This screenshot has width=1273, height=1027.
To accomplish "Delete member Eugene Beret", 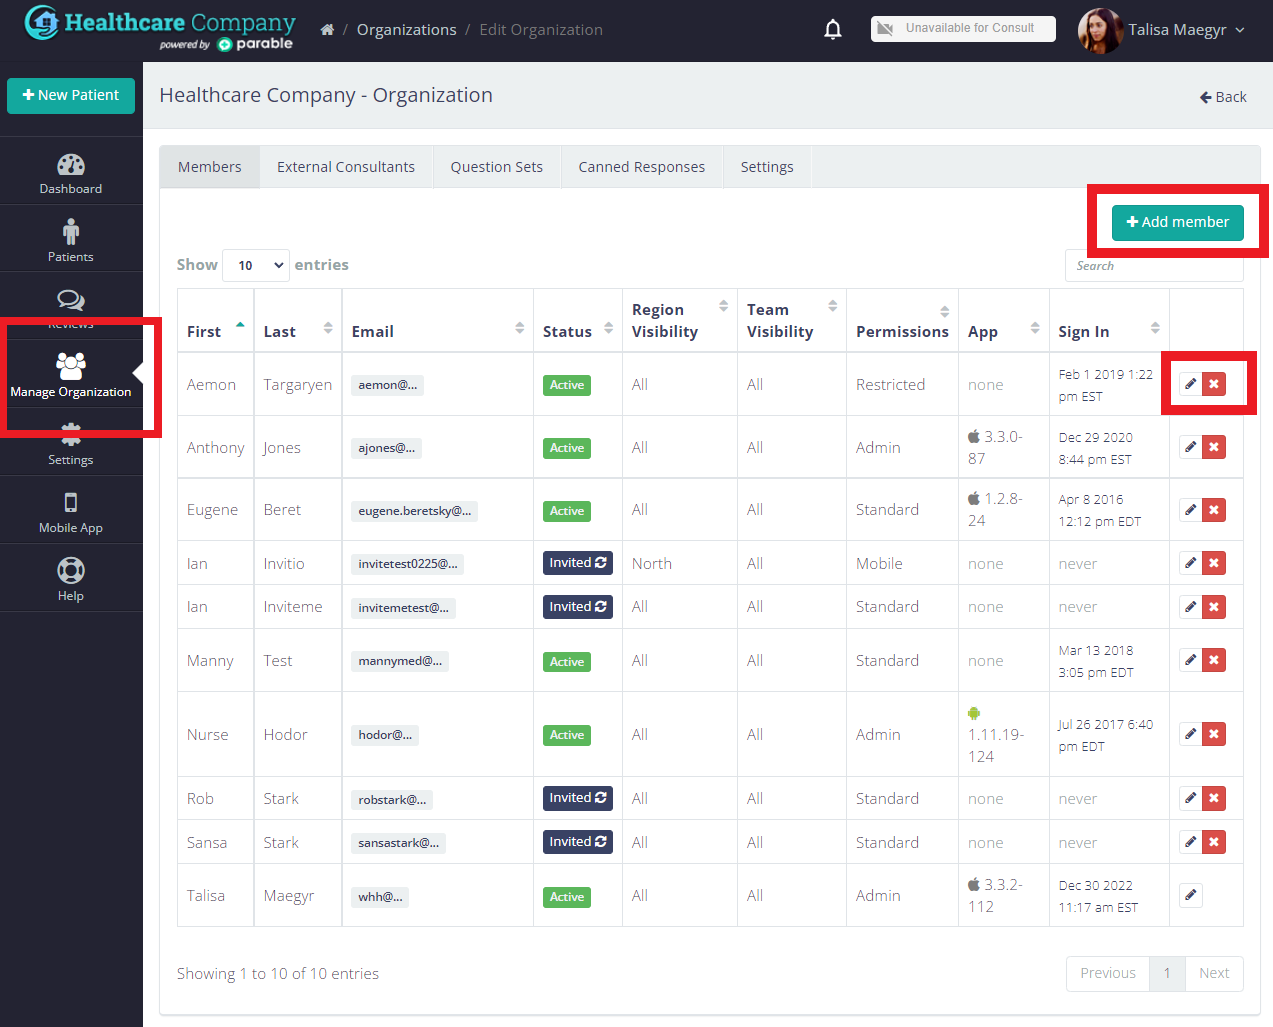I will [1214, 510].
